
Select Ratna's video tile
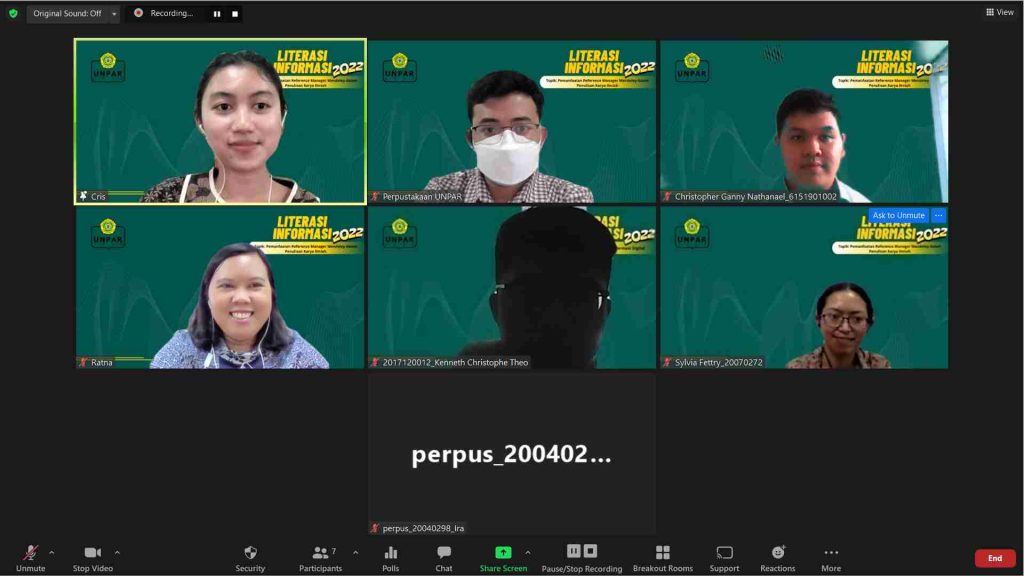pyautogui.click(x=220, y=288)
